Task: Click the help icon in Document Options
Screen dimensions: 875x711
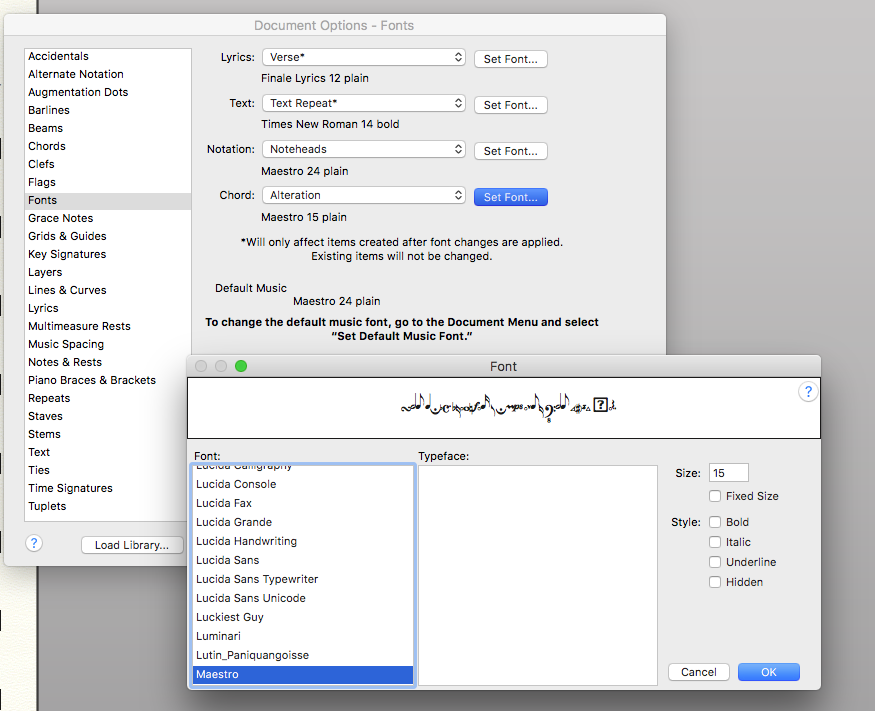Action: click(34, 543)
